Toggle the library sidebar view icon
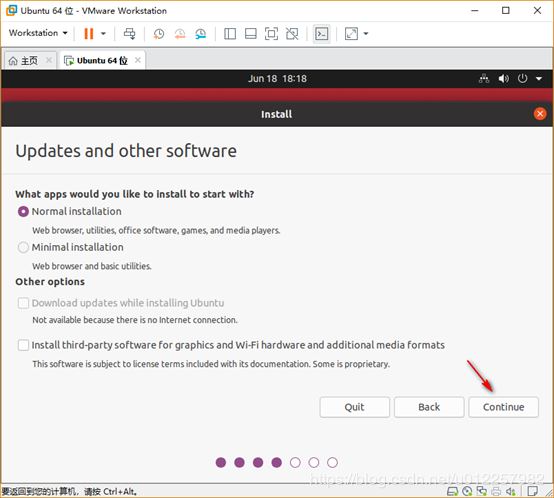Image resolution: width=554 pixels, height=498 pixels. click(230, 34)
